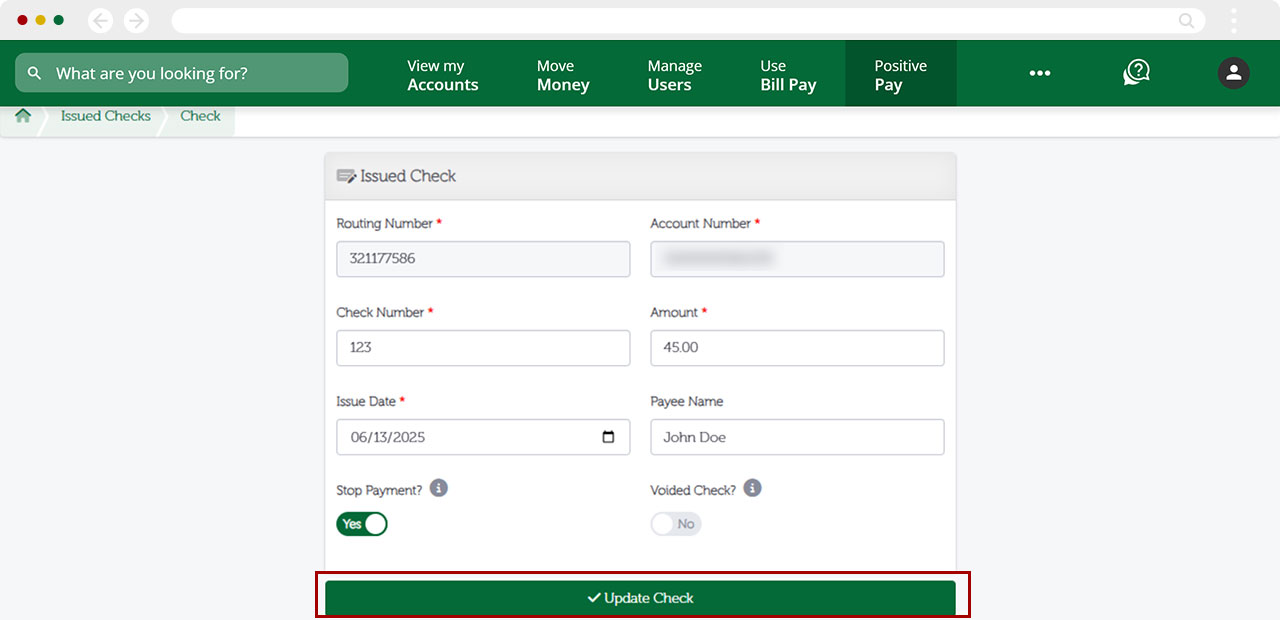The image size is (1280, 620).
Task: Click the blurred Account Number field
Action: point(797,259)
